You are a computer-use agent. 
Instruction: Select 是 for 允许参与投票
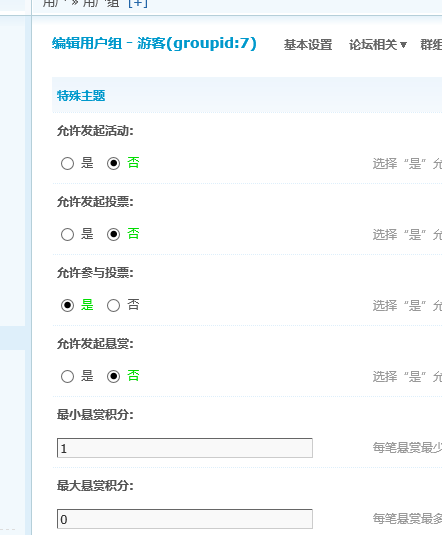pyautogui.click(x=67, y=305)
